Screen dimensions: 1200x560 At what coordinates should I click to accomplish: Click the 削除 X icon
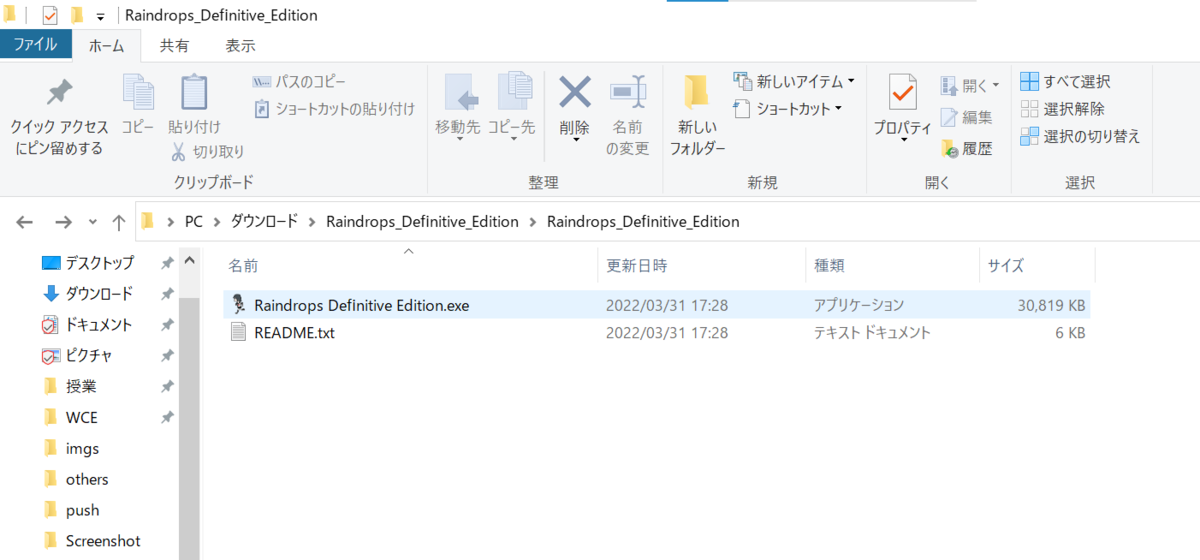pyautogui.click(x=574, y=92)
